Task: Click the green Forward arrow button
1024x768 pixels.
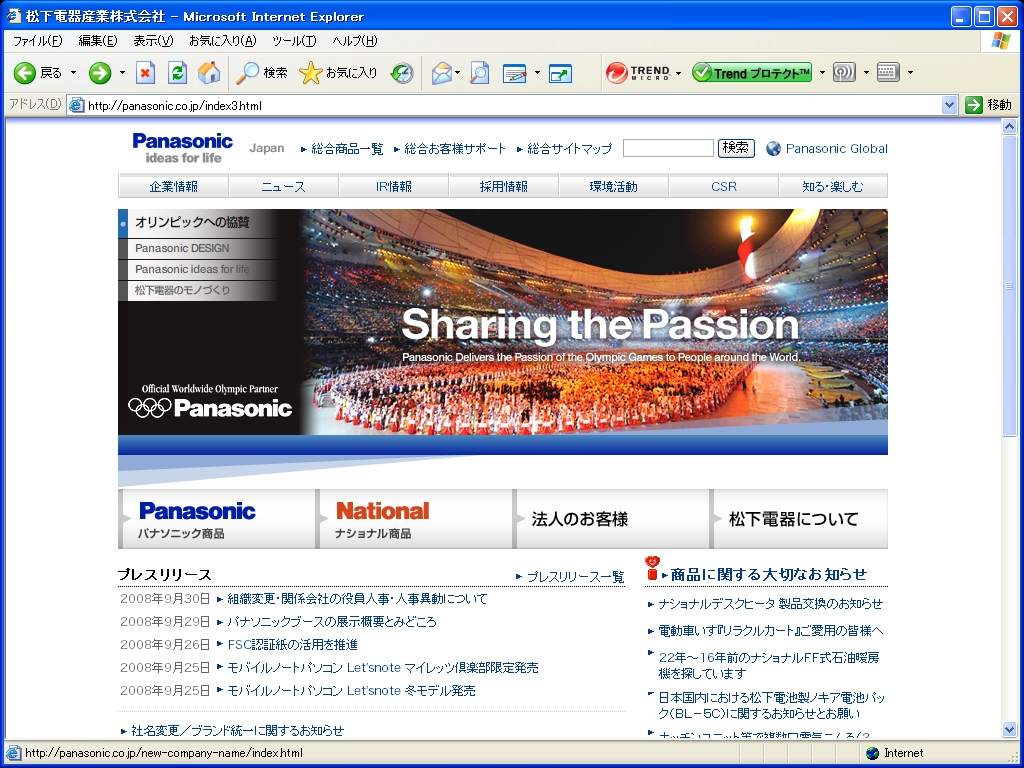Action: click(100, 72)
